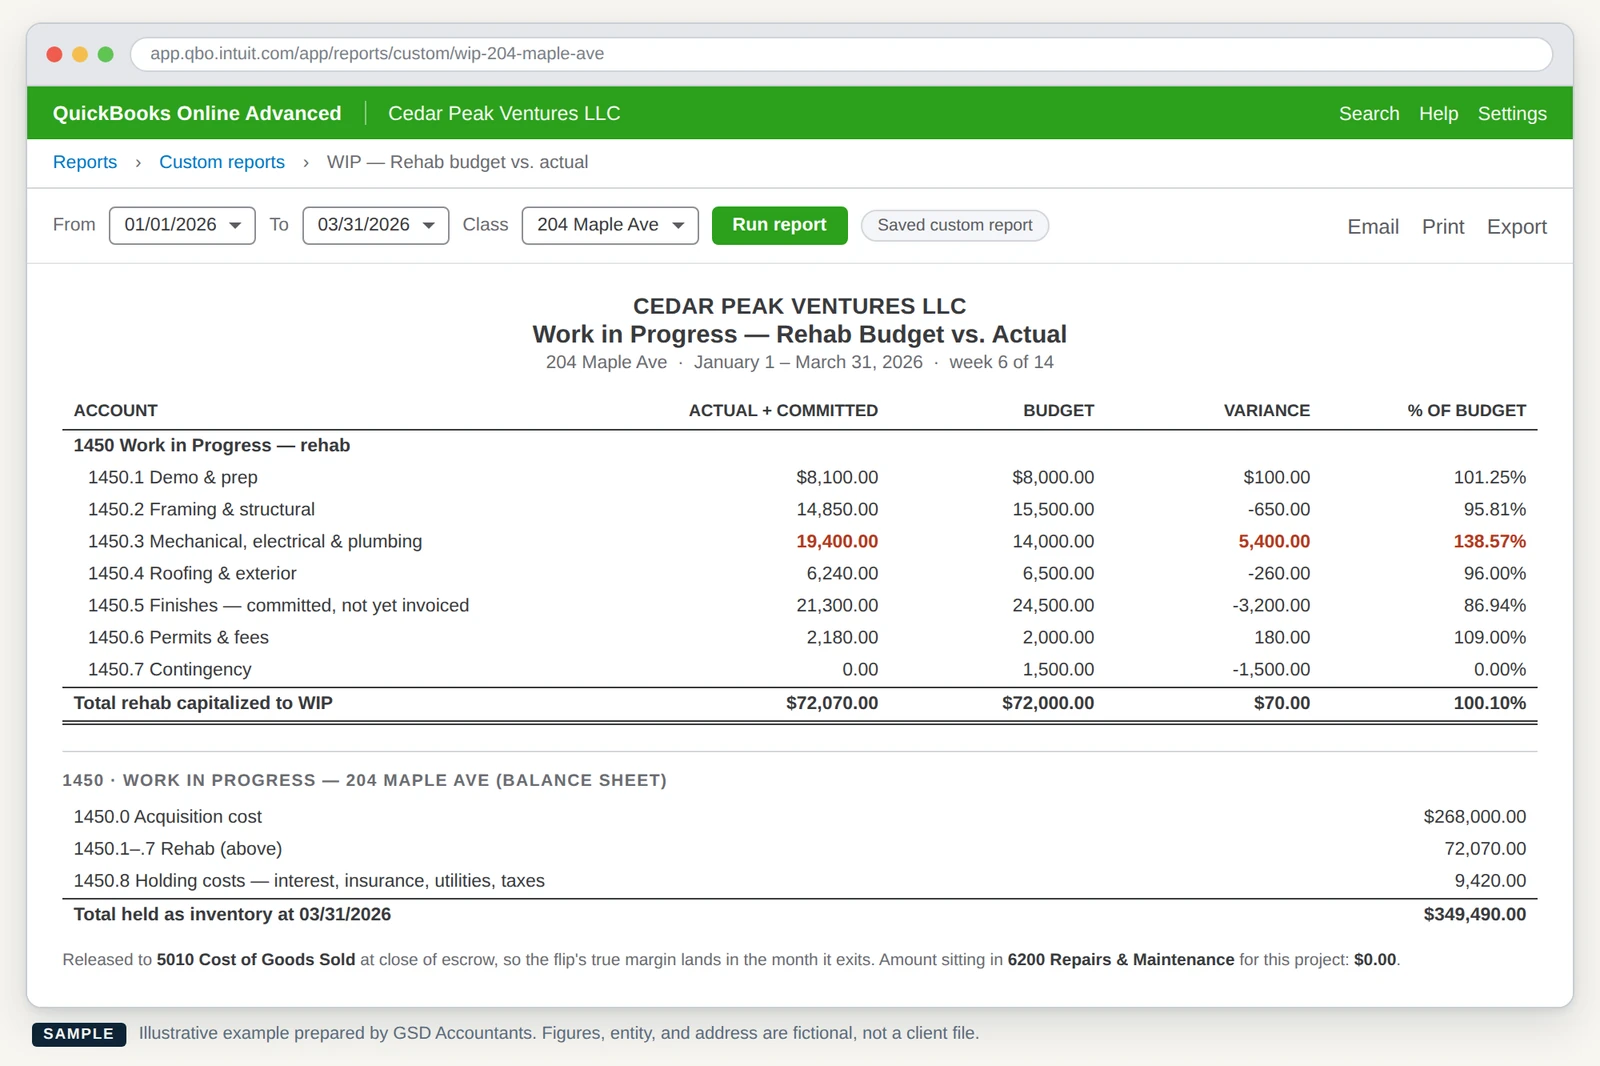Click the QuickBooks Online Advanced logo text
This screenshot has width=1600, height=1066.
click(x=197, y=113)
